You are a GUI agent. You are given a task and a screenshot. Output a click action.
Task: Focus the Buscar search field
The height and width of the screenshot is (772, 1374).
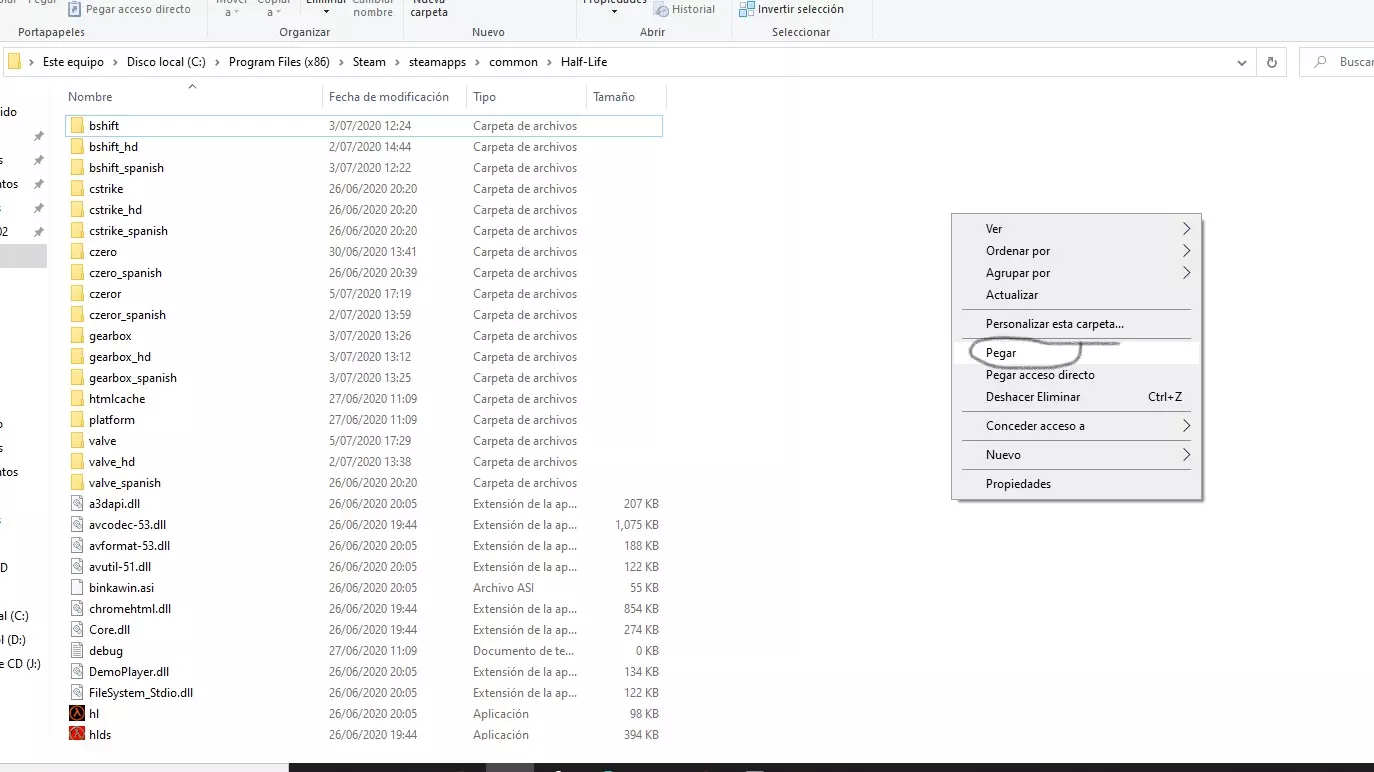click(x=1337, y=62)
